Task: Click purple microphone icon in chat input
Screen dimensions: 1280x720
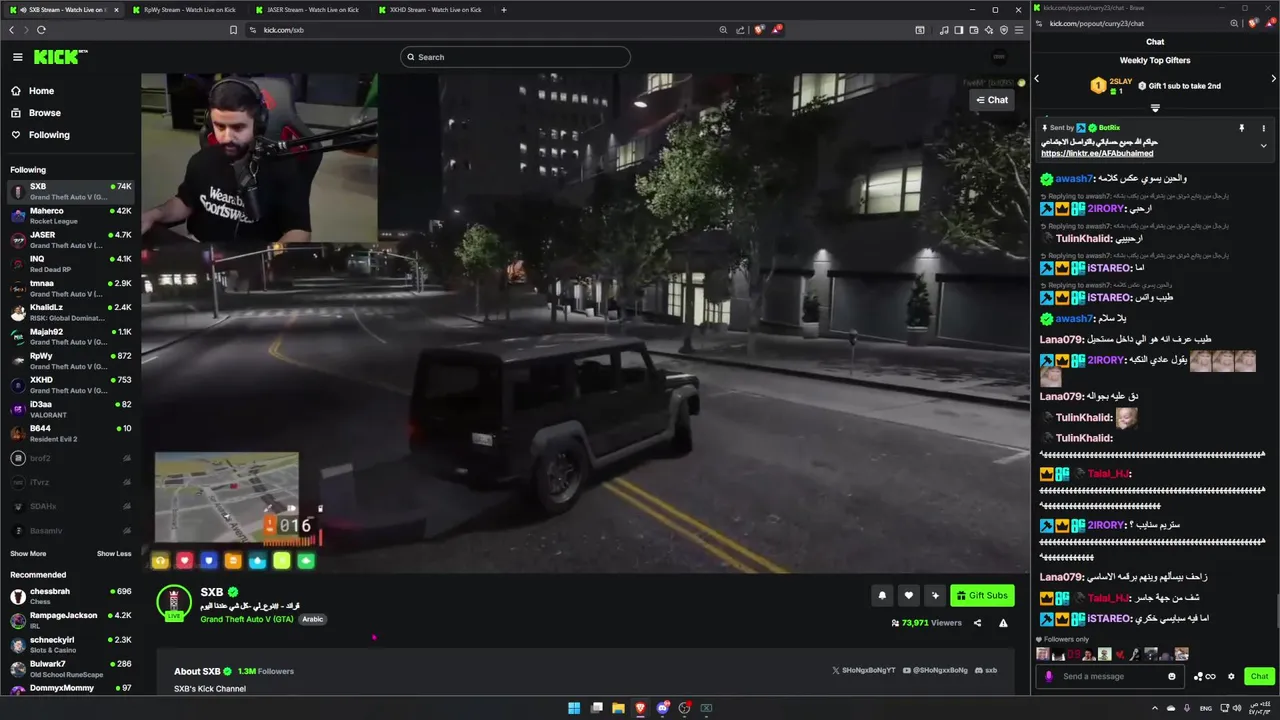Action: pos(1048,676)
